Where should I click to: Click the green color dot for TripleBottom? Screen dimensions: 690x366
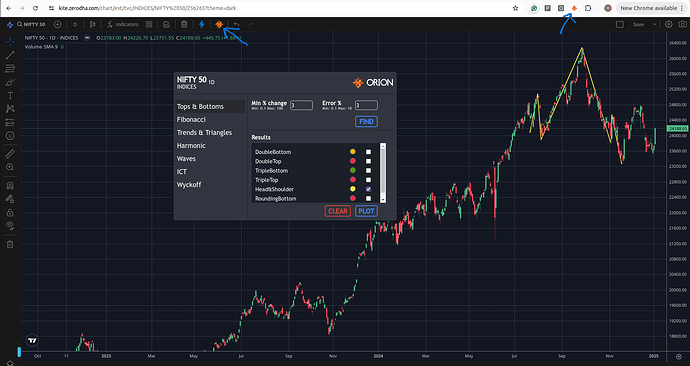tap(352, 170)
